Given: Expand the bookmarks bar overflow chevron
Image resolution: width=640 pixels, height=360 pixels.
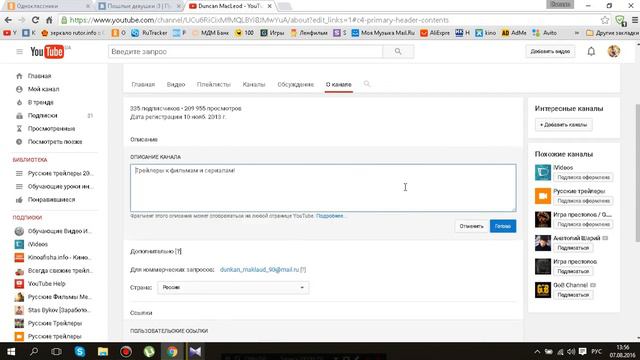Looking at the screenshot, I should 577,33.
